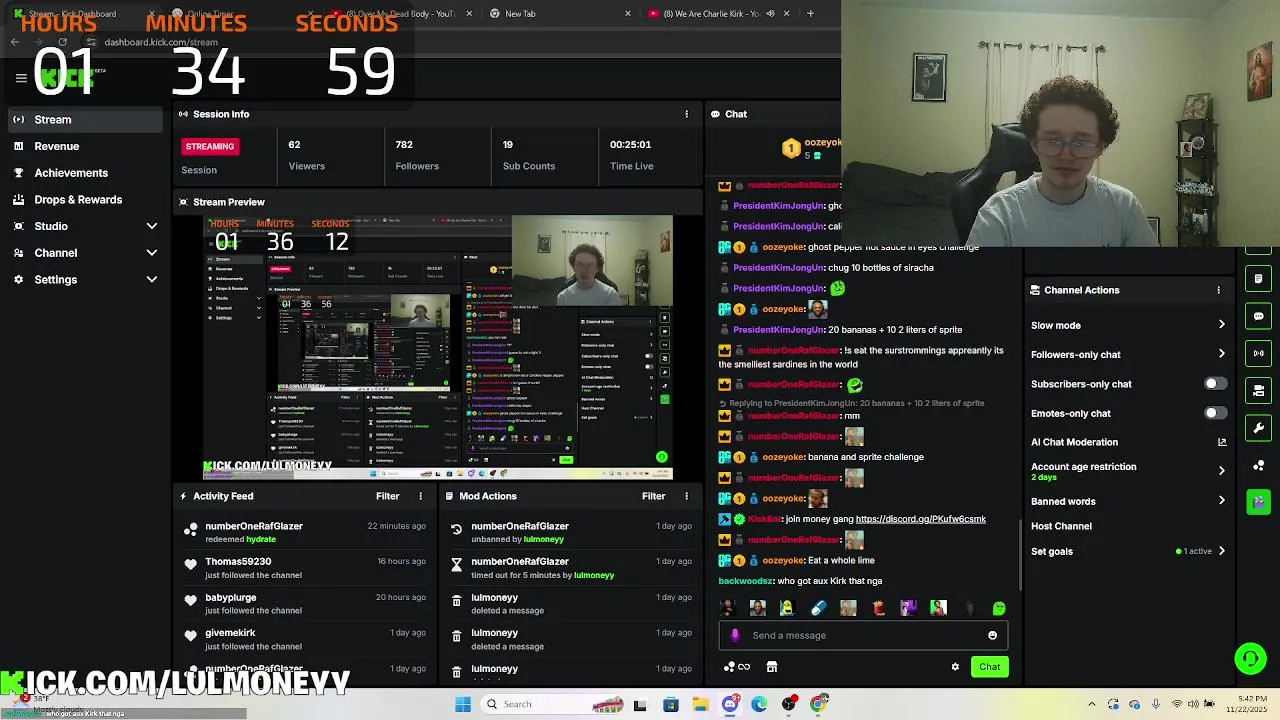Insert the green Kick blob emote
The image size is (1280, 720).
pyautogui.click(x=998, y=608)
